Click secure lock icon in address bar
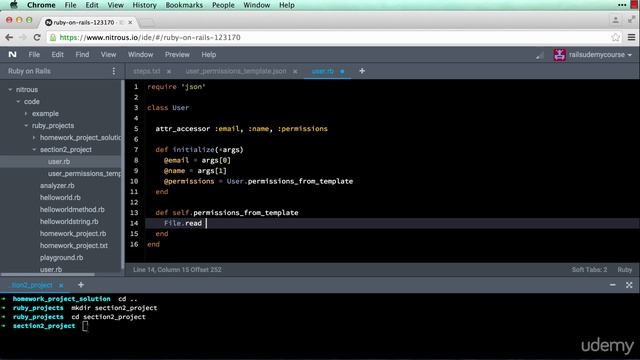Screen dimensions: 640x360 click(53, 38)
